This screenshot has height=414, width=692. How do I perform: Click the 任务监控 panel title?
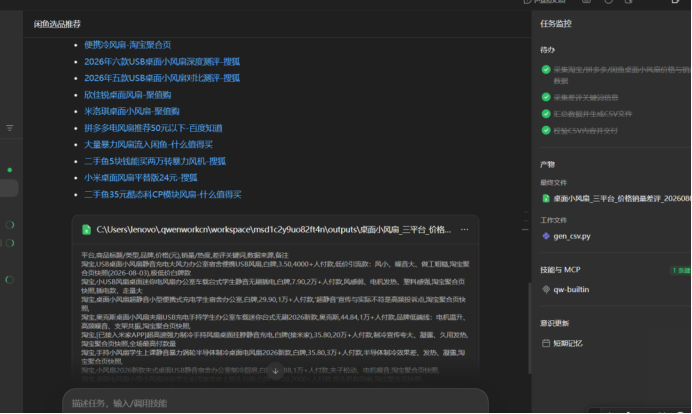(x=556, y=24)
